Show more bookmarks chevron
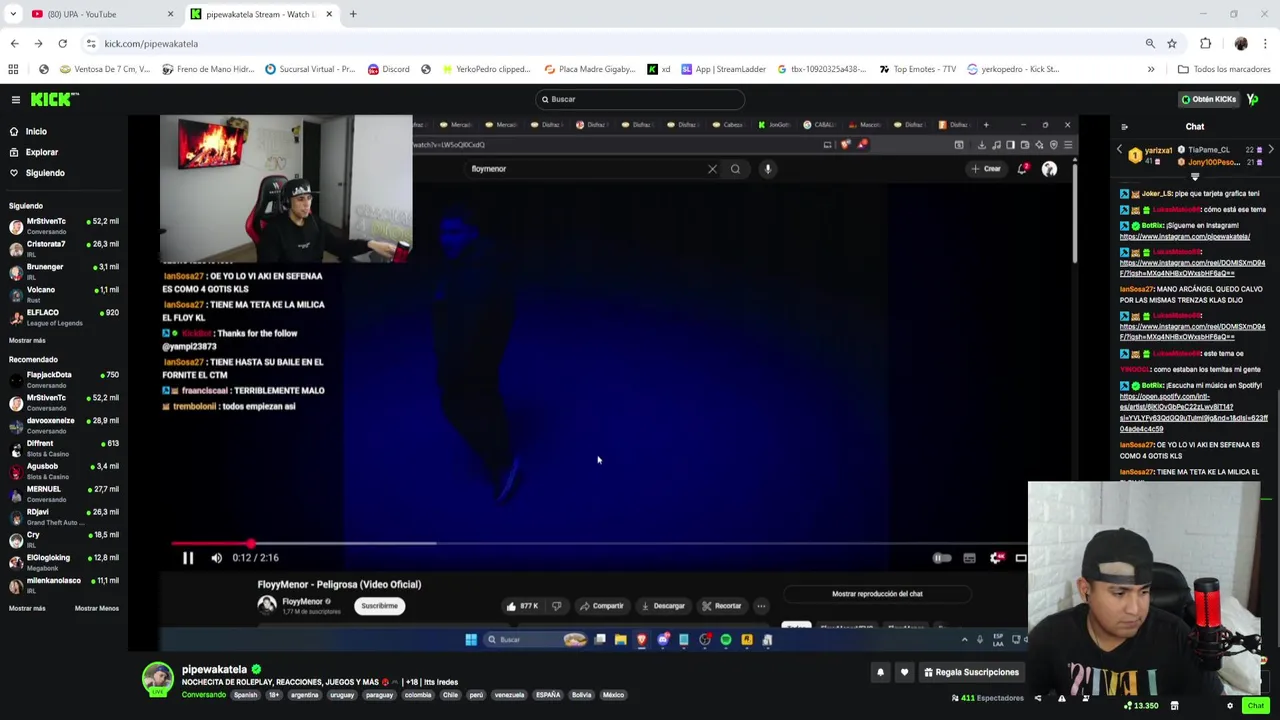This screenshot has width=1280, height=720. (1151, 69)
